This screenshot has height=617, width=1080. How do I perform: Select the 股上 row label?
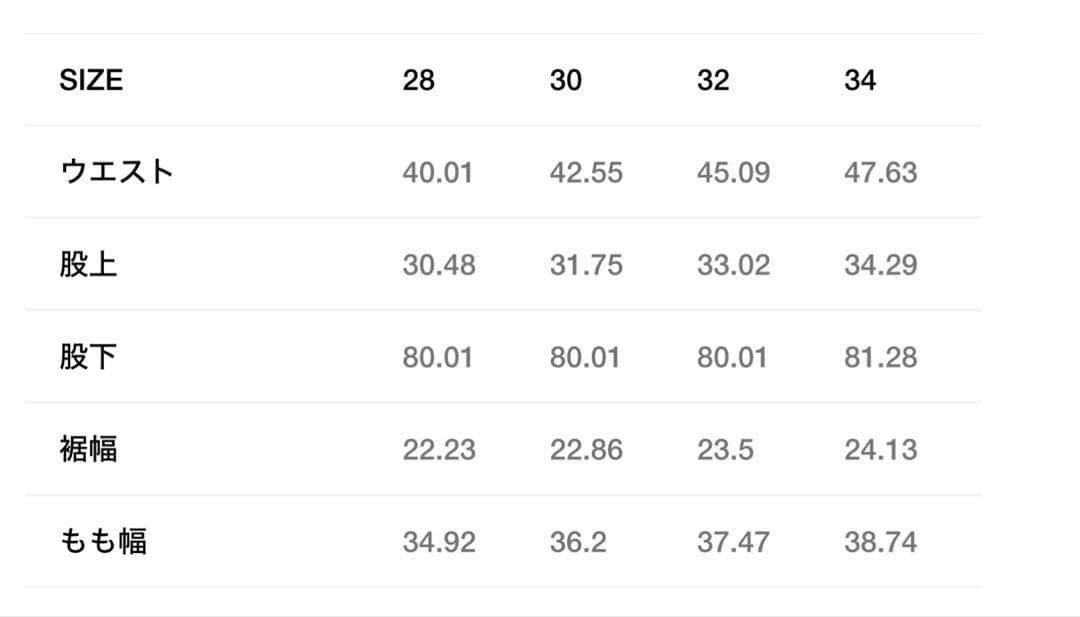88,265
